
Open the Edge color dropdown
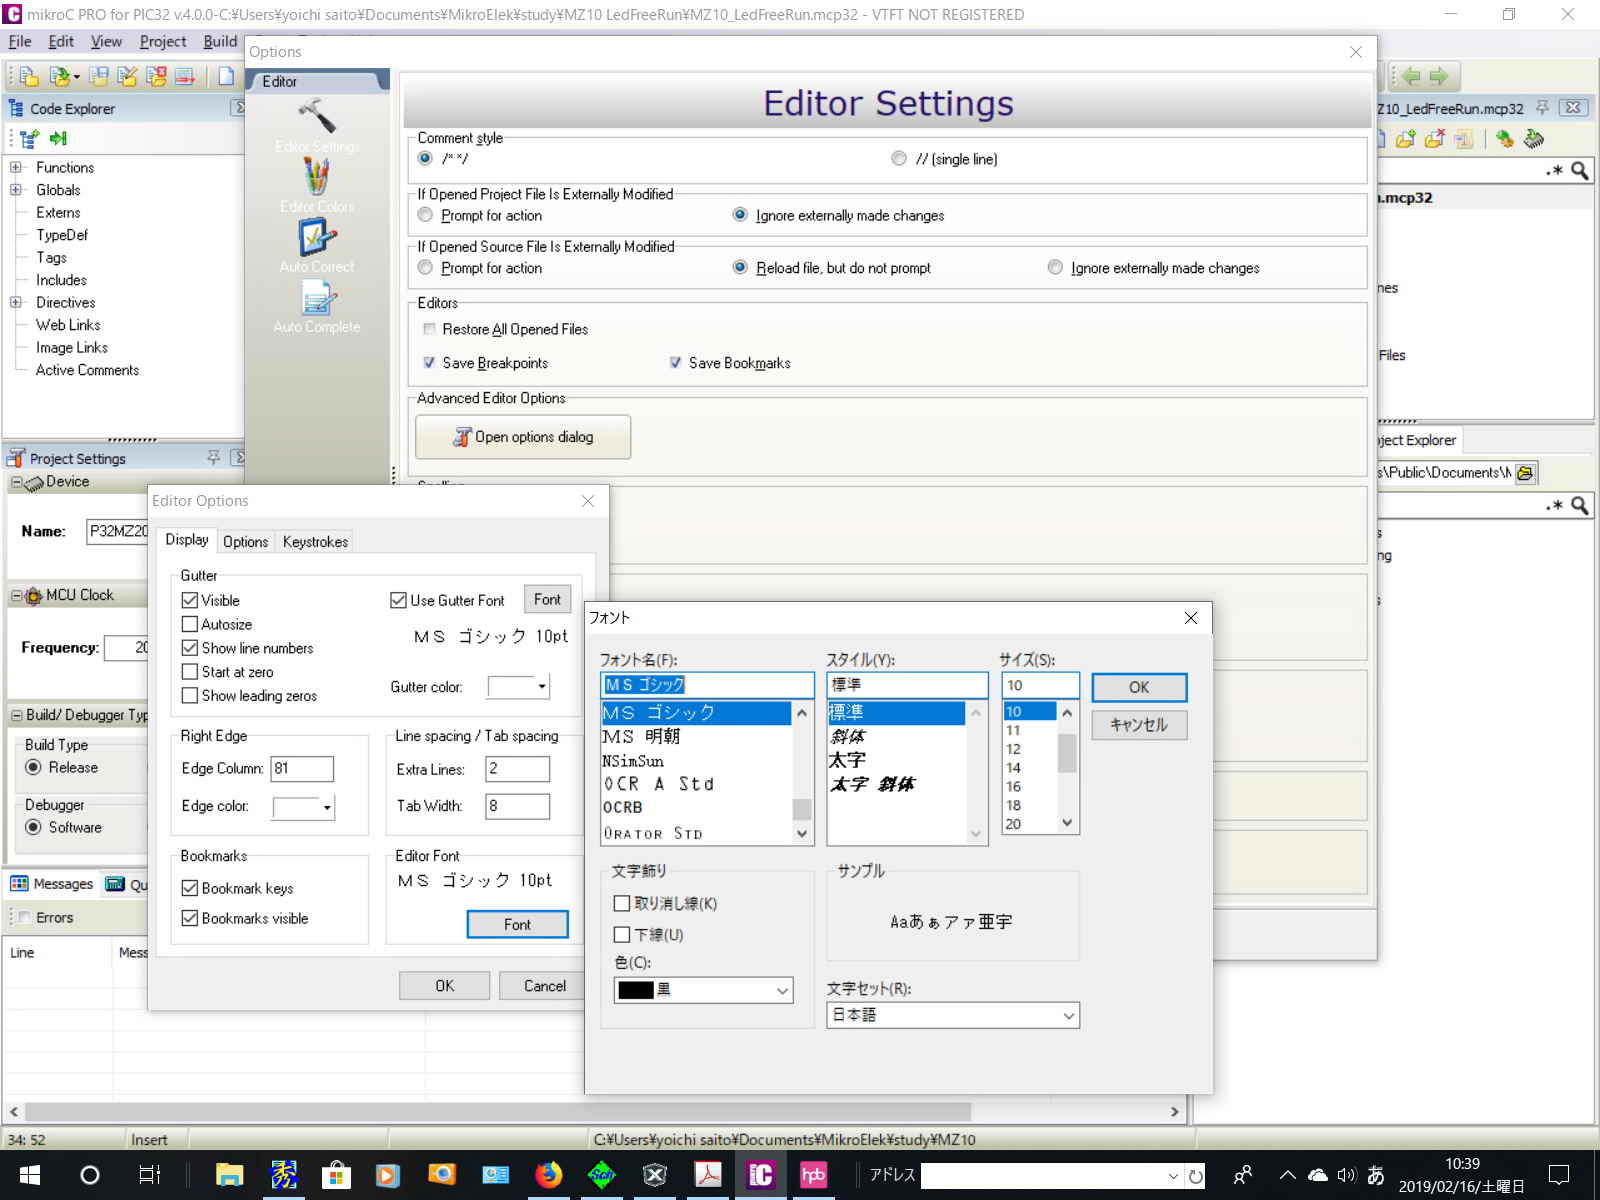(x=327, y=807)
